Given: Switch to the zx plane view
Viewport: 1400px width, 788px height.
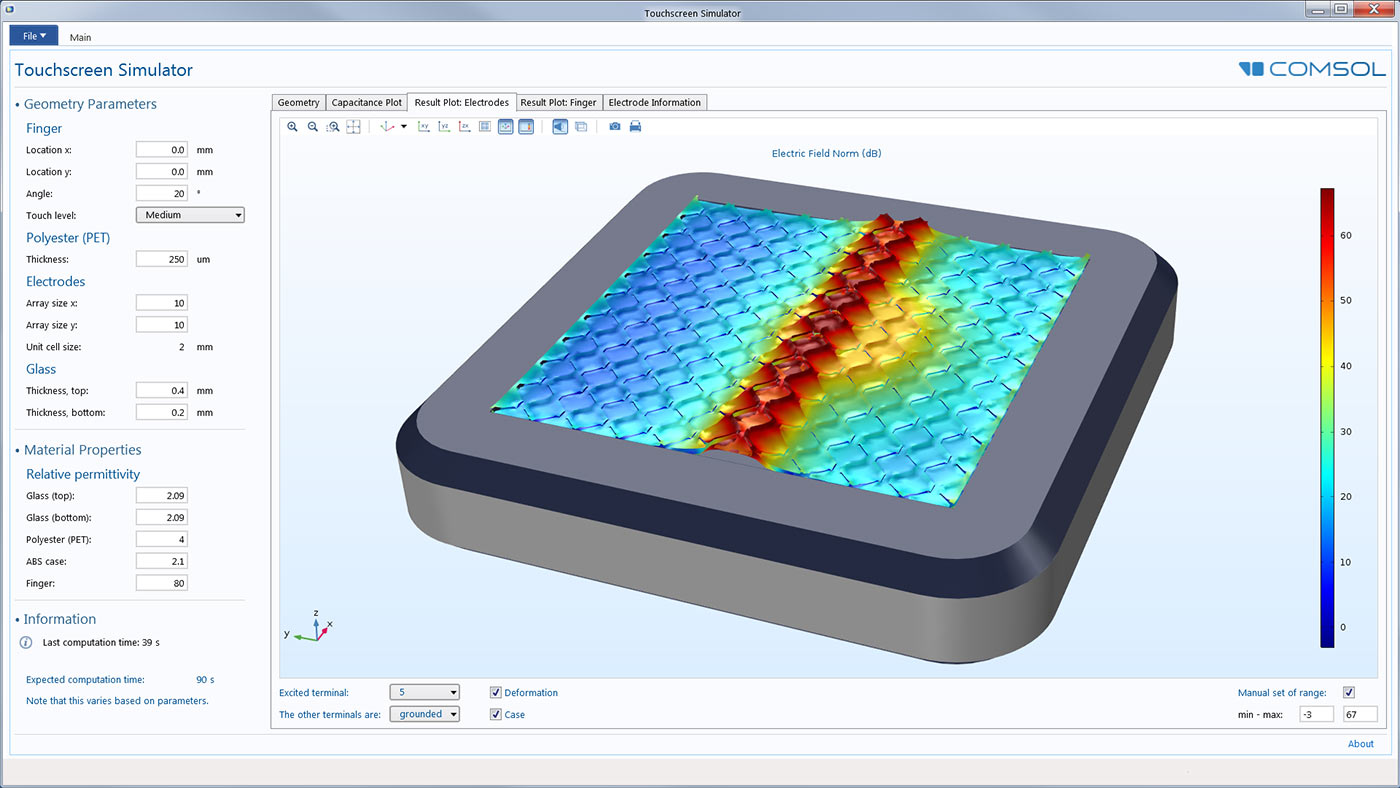Looking at the screenshot, I should click(464, 127).
